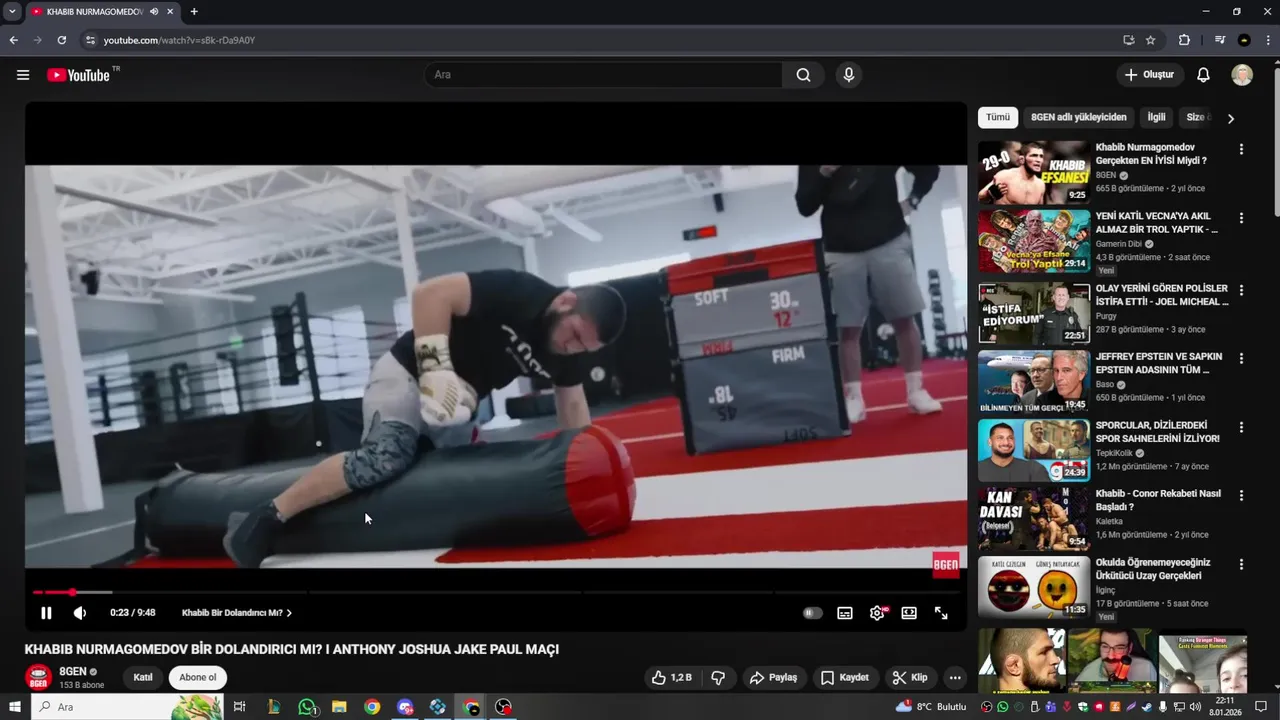
Task: Open WhatsApp from the taskbar
Action: point(307,707)
